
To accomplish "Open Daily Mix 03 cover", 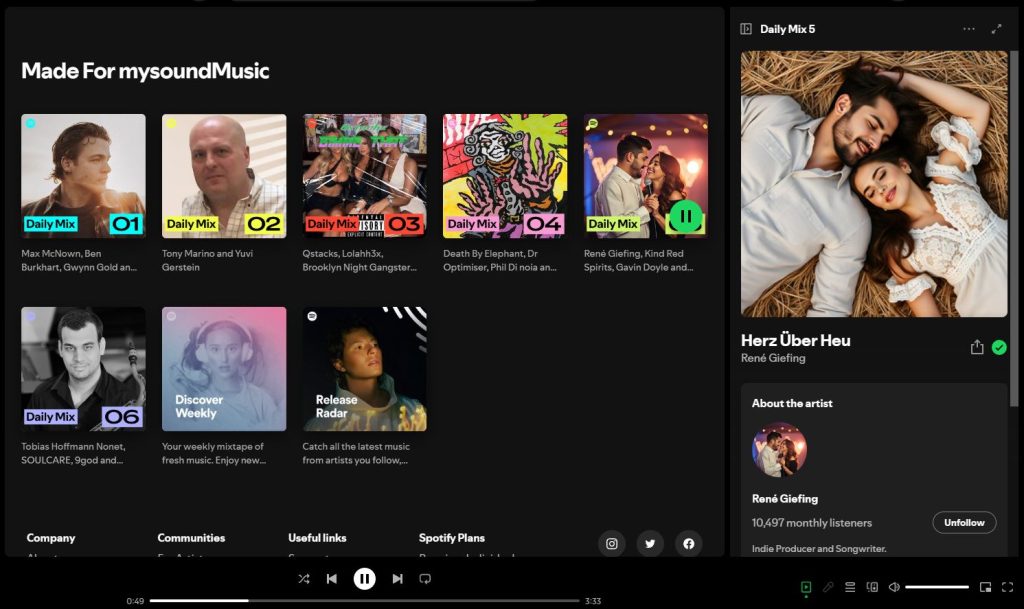I will click(364, 176).
